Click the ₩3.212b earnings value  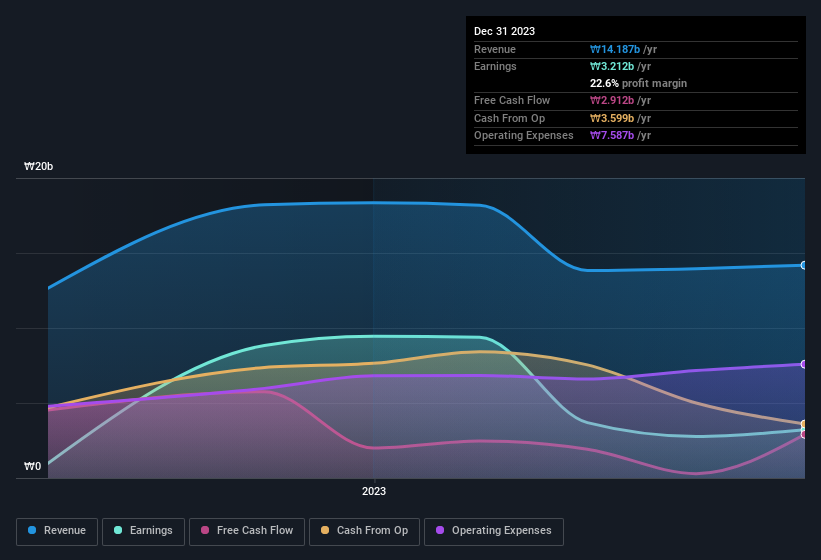(x=612, y=66)
